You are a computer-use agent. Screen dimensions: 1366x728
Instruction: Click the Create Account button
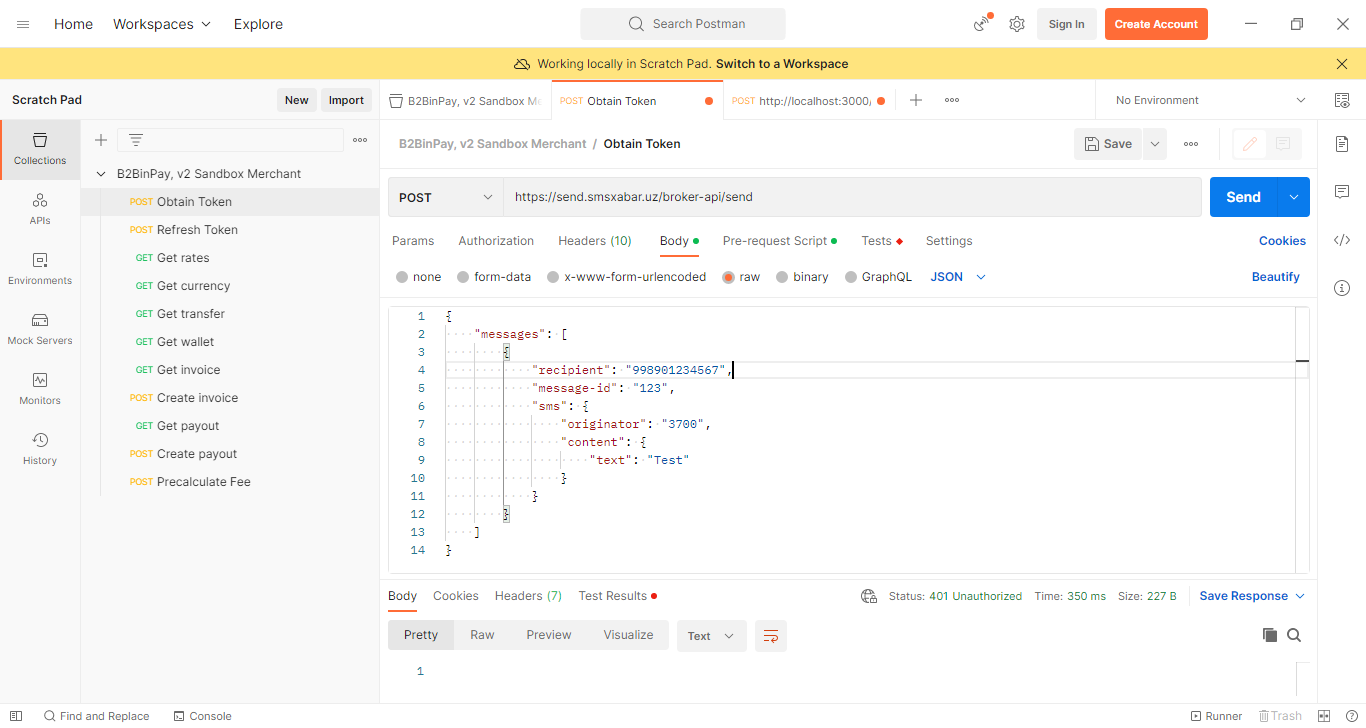(1156, 24)
